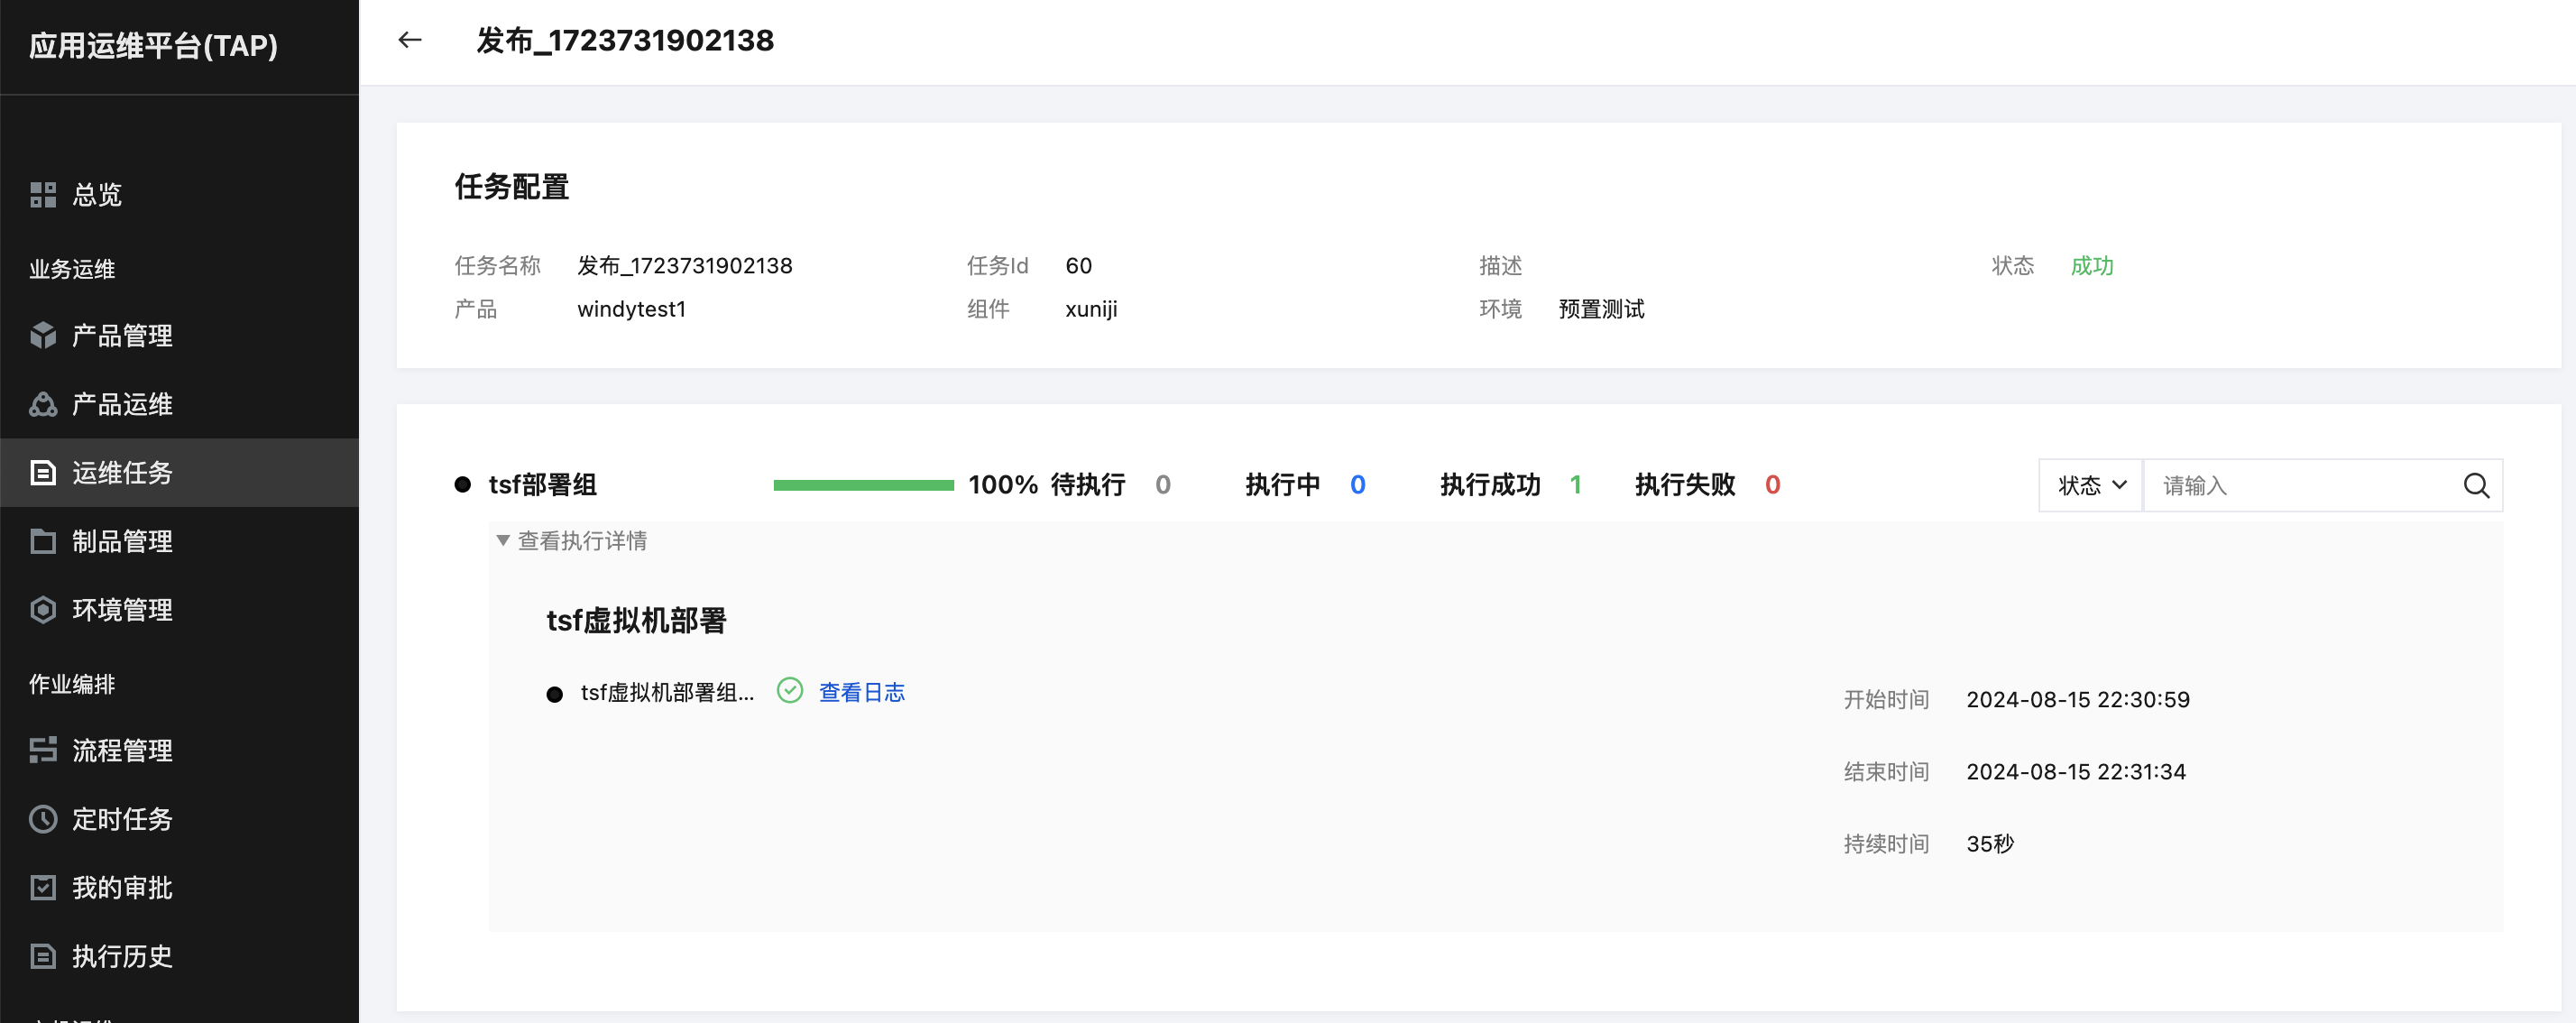2576x1023 pixels.
Task: Click the tsf部署组 group title
Action: (x=542, y=485)
